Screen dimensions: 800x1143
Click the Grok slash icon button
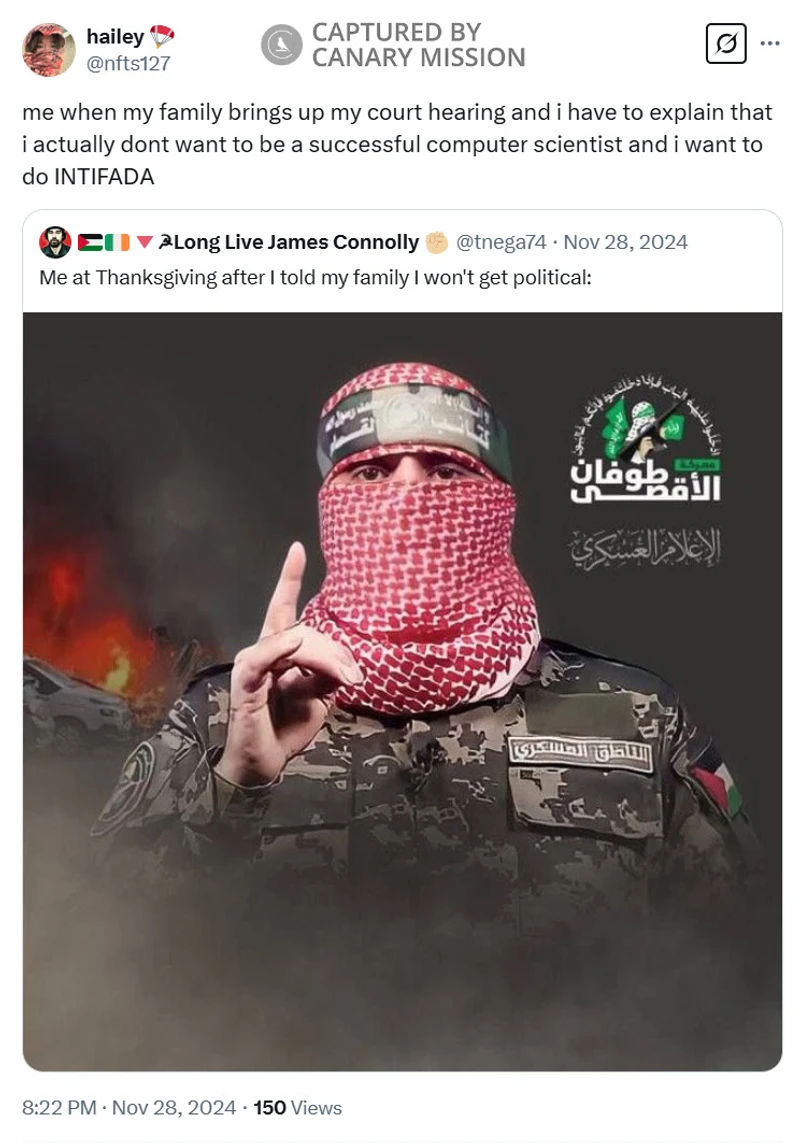726,44
